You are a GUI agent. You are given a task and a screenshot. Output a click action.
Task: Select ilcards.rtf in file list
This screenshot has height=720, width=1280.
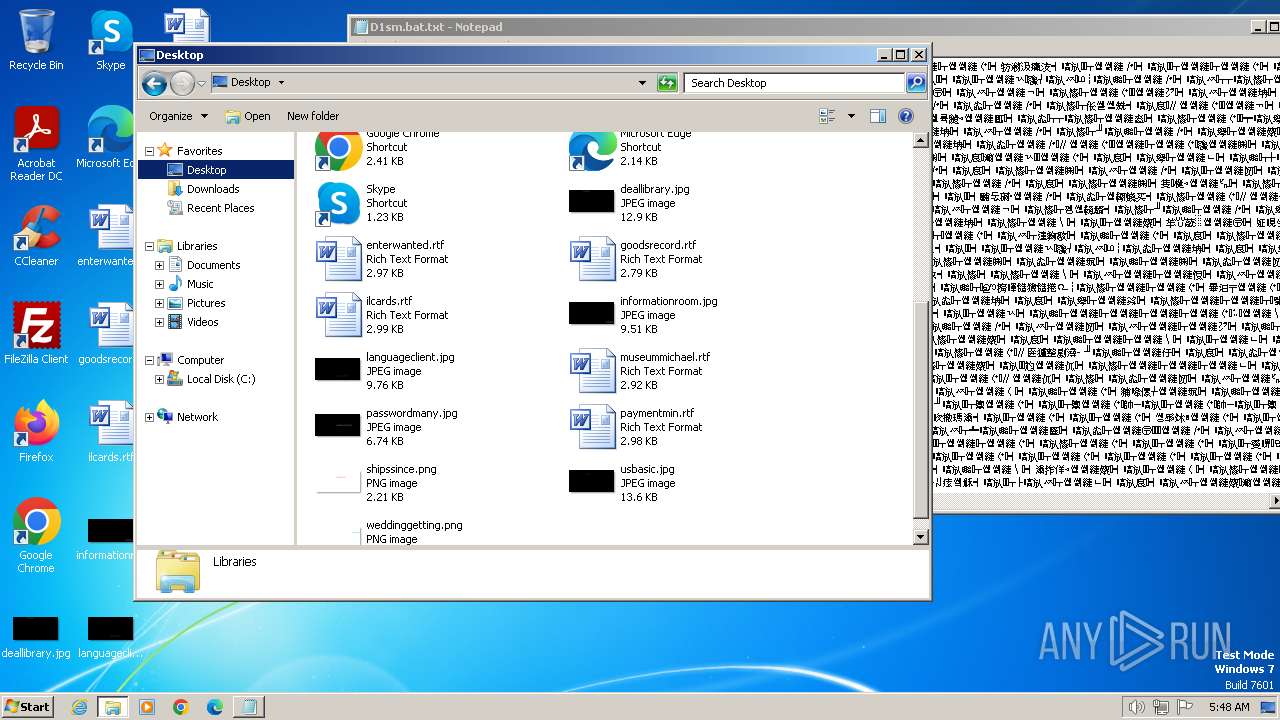coord(380,315)
